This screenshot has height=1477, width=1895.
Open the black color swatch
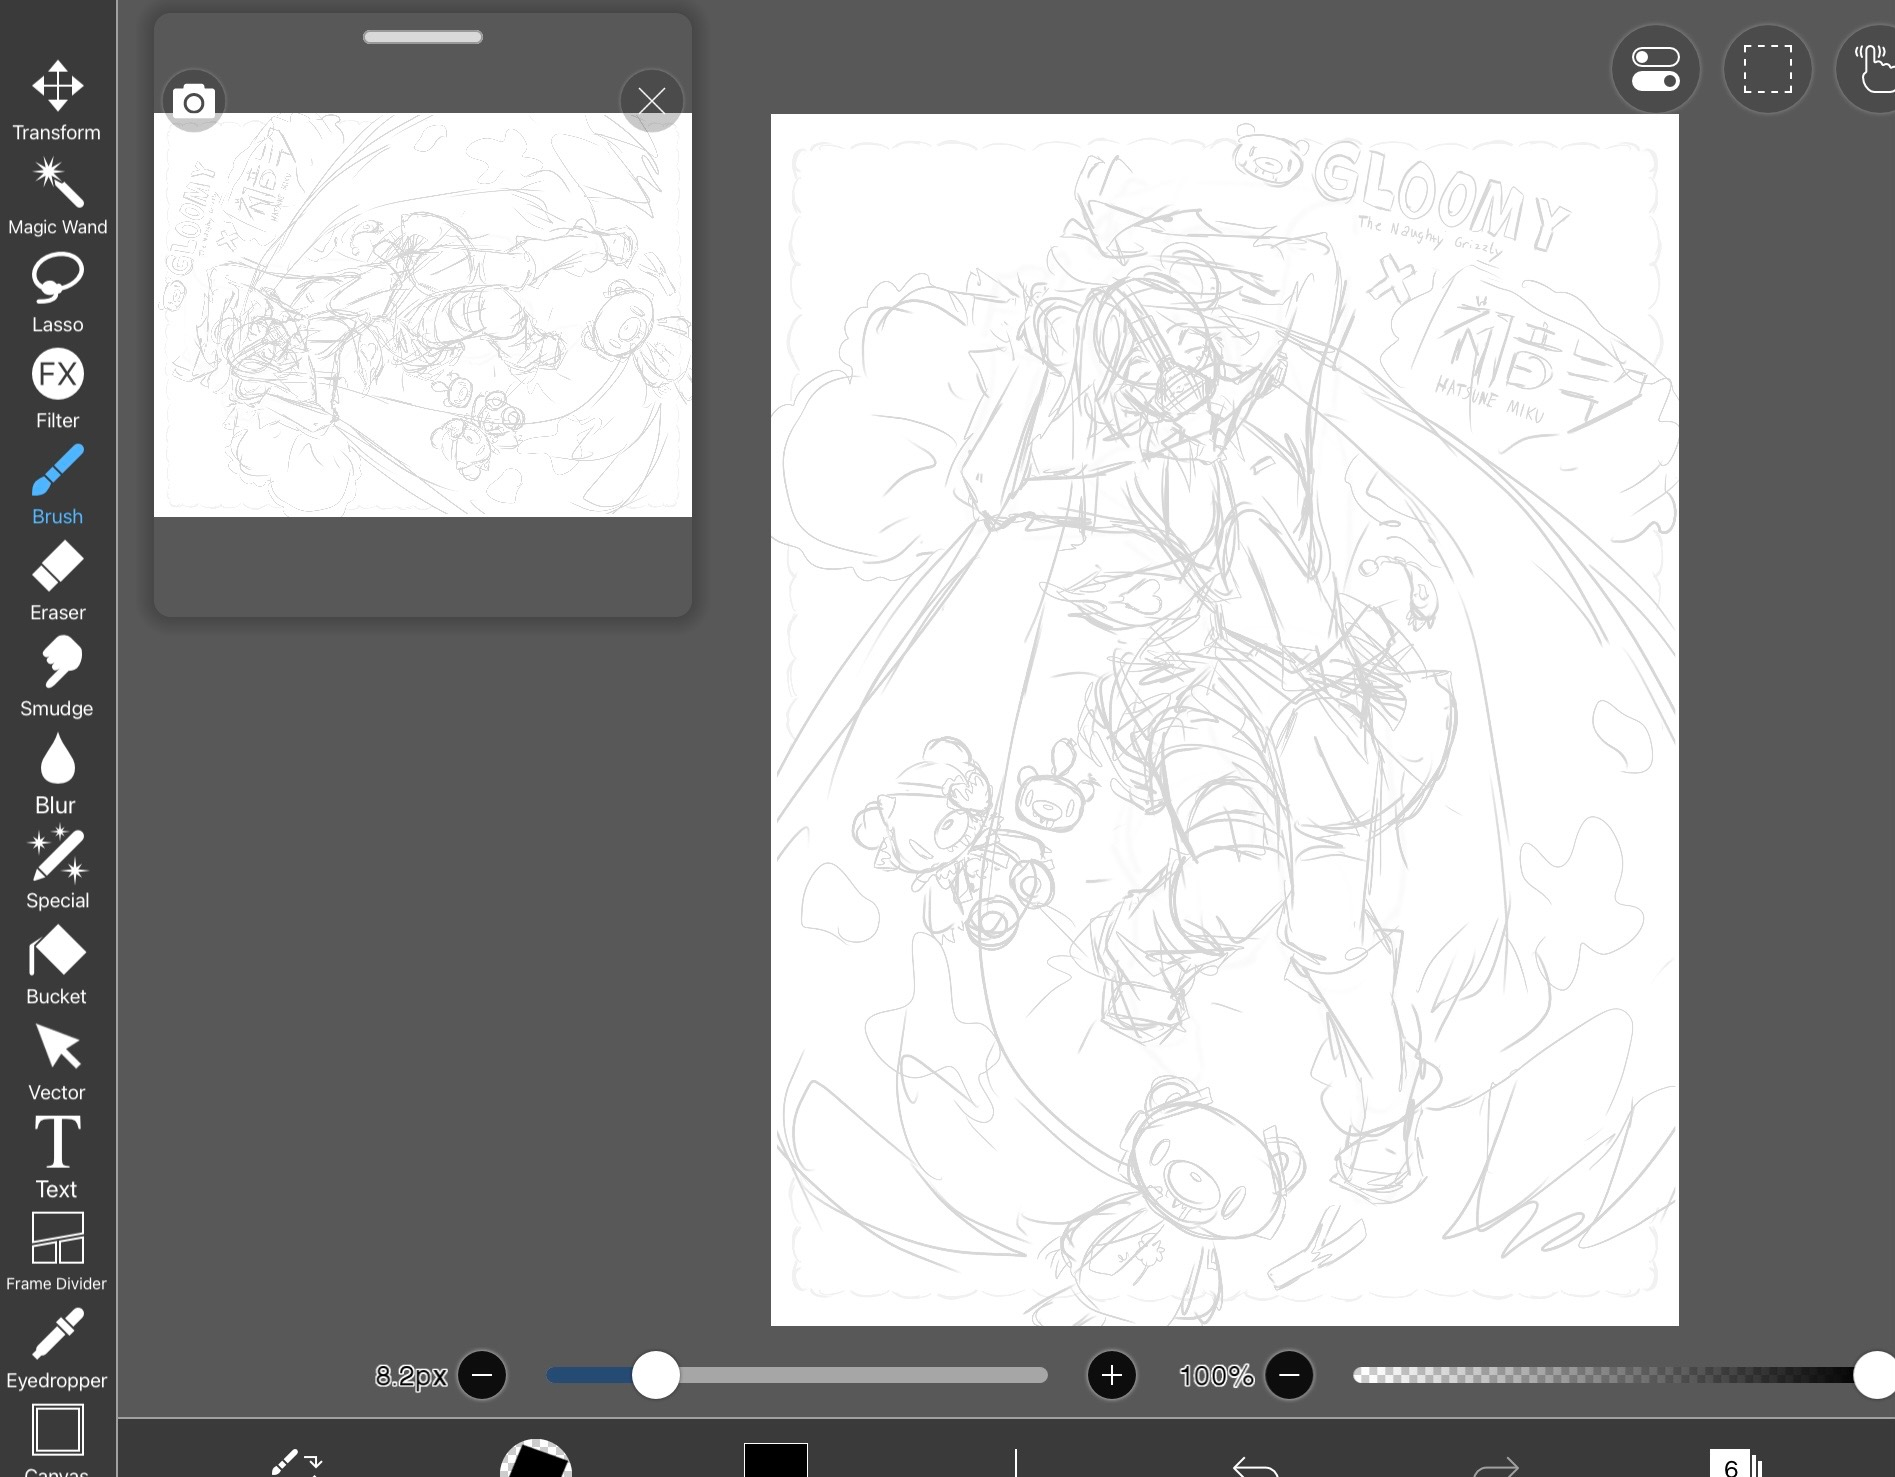775,1461
